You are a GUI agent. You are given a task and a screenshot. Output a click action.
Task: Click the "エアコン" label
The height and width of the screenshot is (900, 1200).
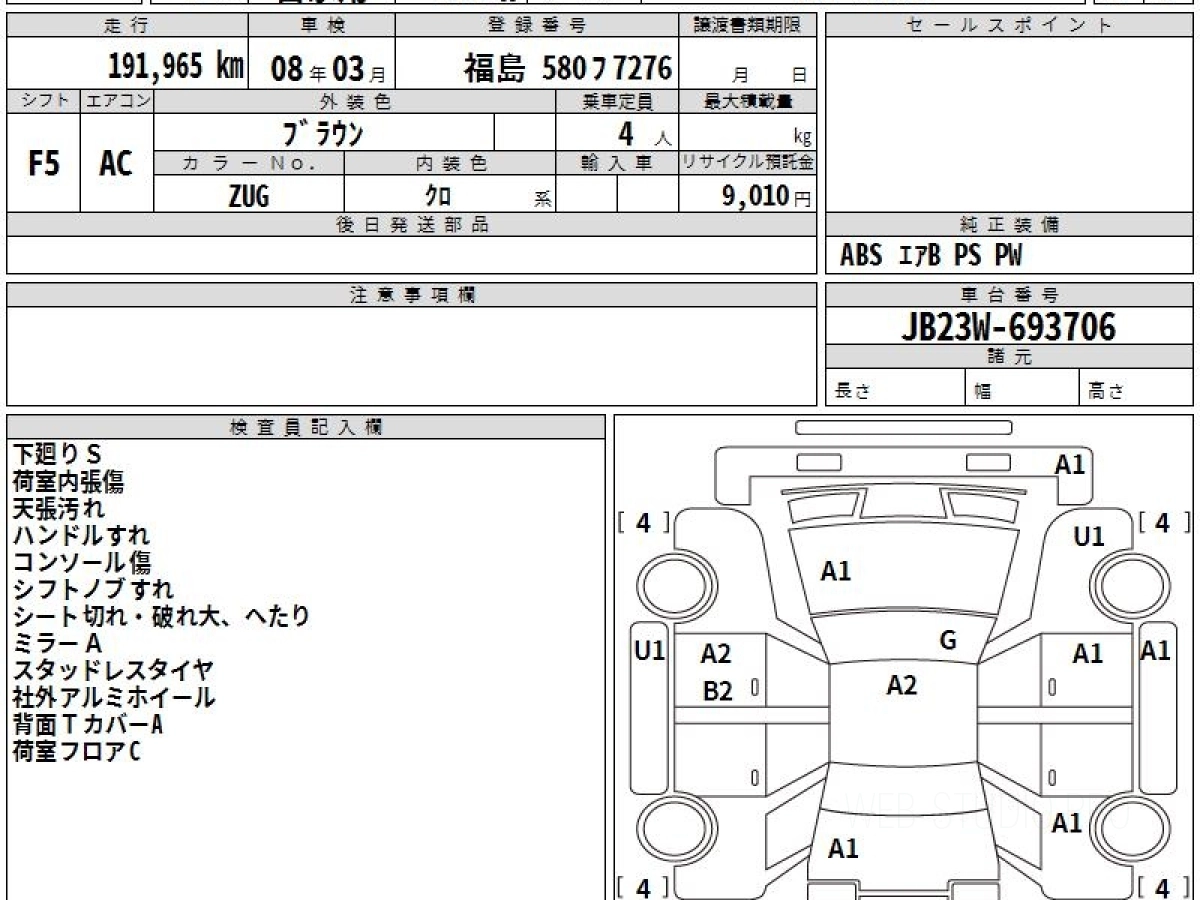coord(117,101)
